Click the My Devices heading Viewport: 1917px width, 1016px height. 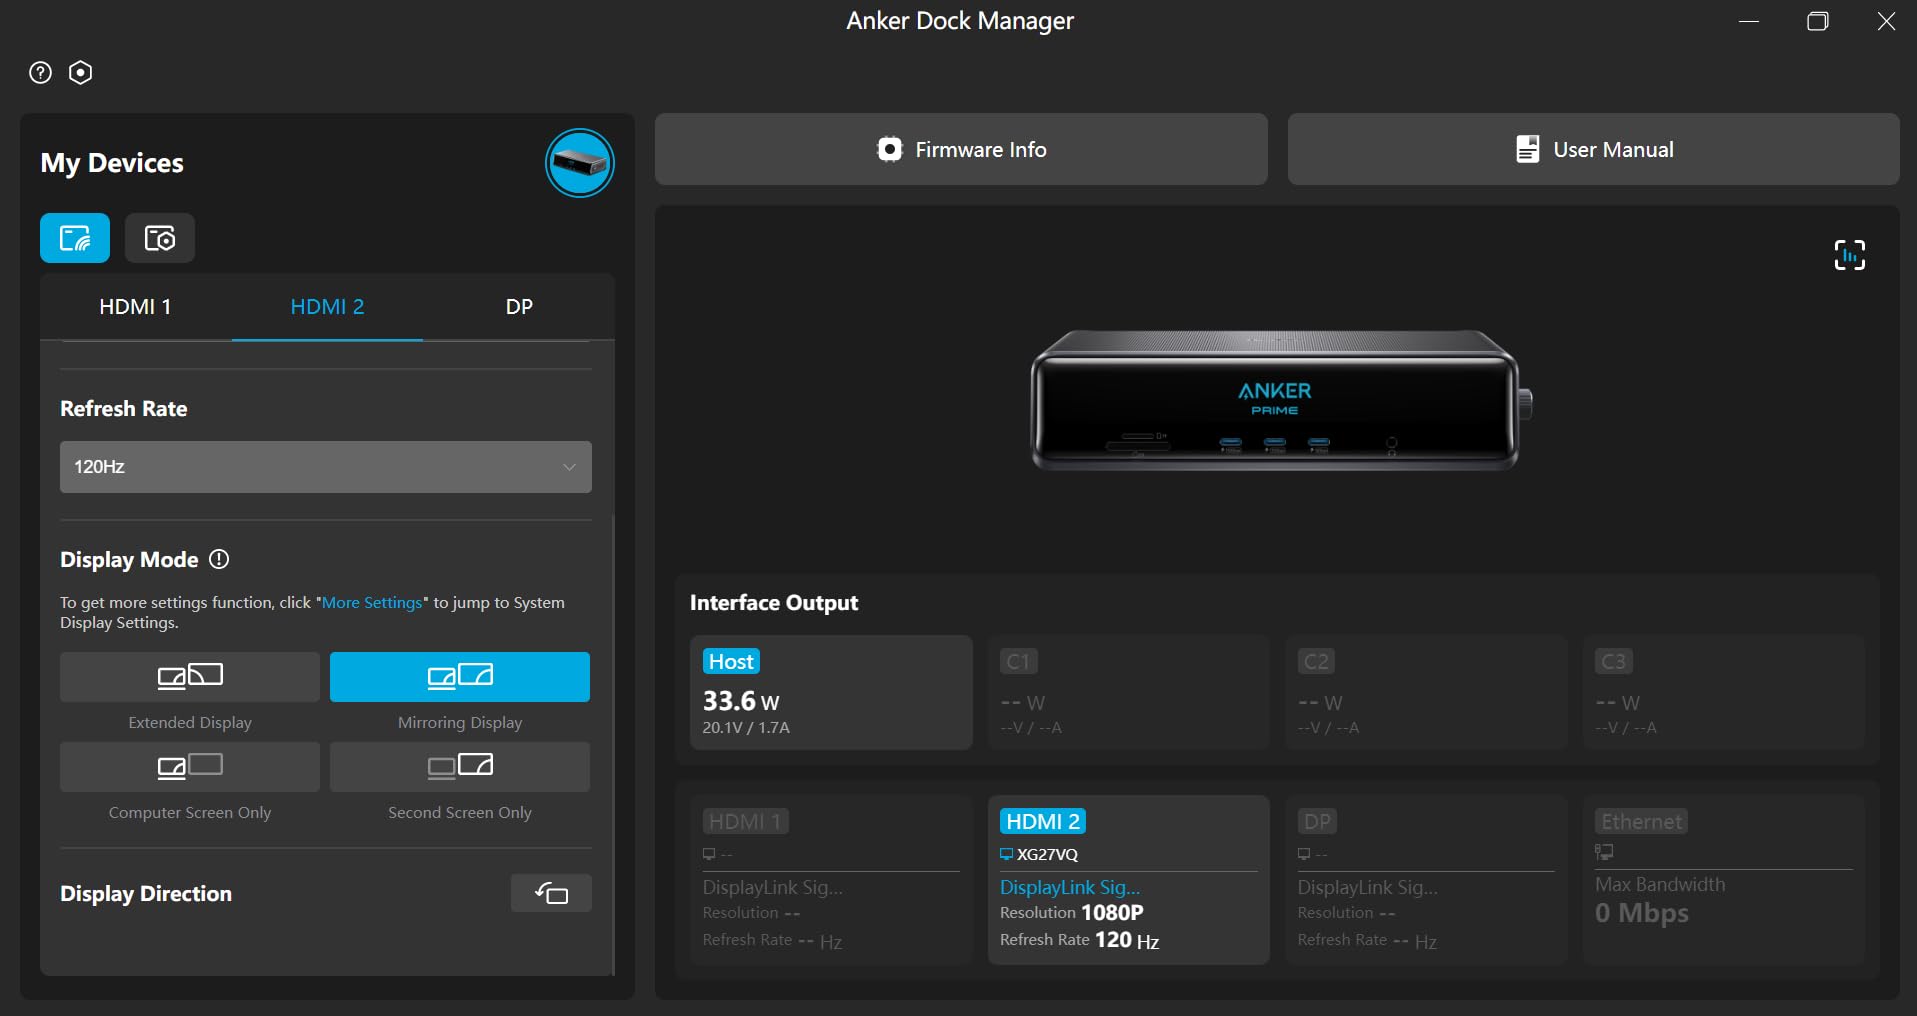coord(112,163)
